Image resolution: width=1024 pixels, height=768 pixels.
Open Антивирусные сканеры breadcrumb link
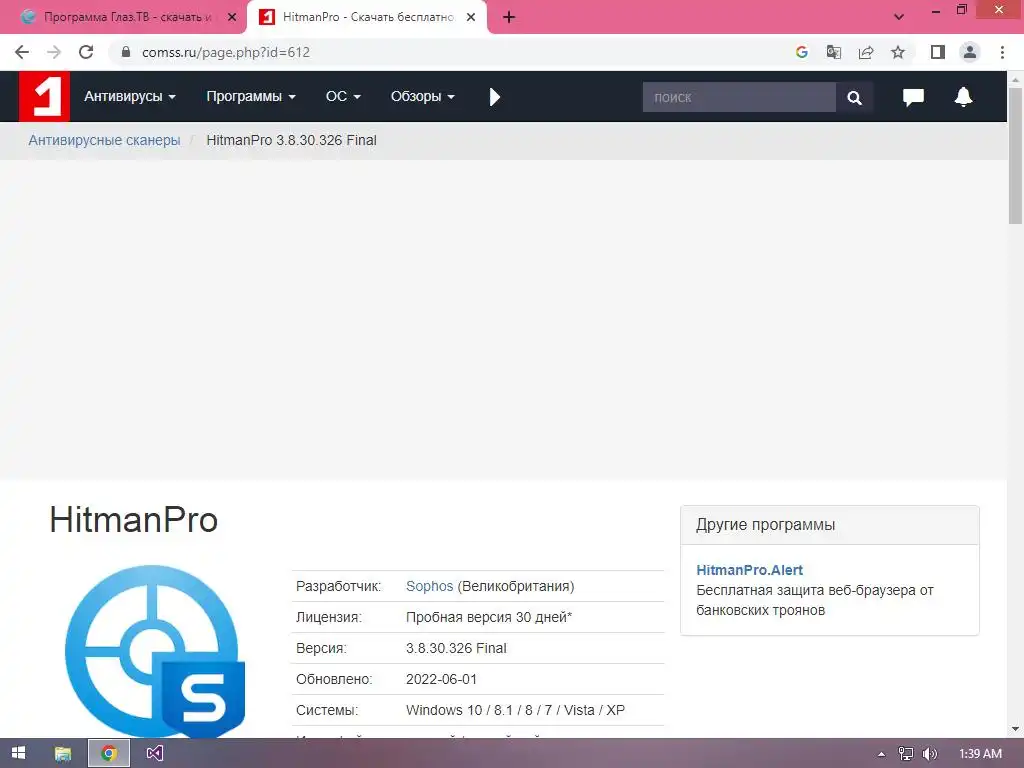(104, 140)
